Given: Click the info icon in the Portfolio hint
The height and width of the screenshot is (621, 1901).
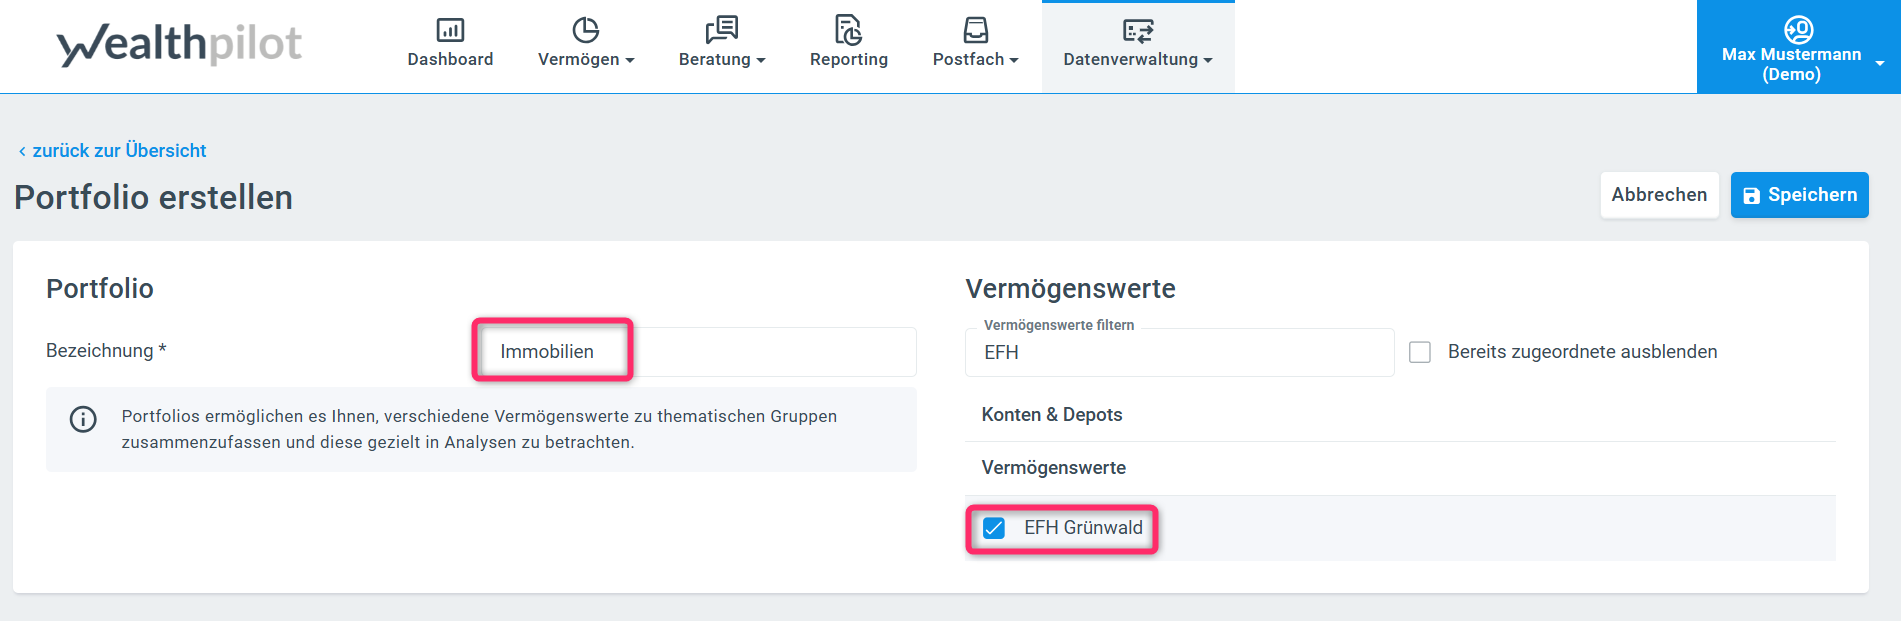Looking at the screenshot, I should pyautogui.click(x=83, y=419).
